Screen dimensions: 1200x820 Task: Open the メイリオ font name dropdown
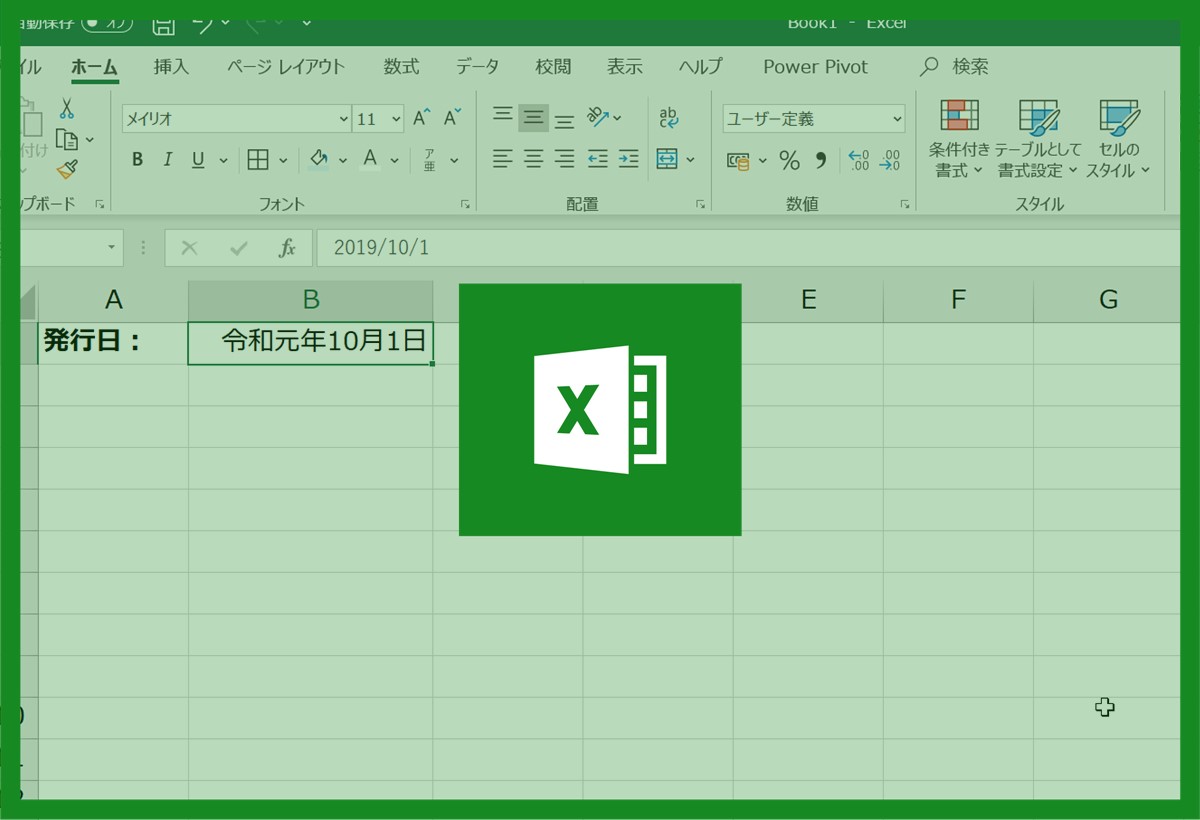pos(344,119)
